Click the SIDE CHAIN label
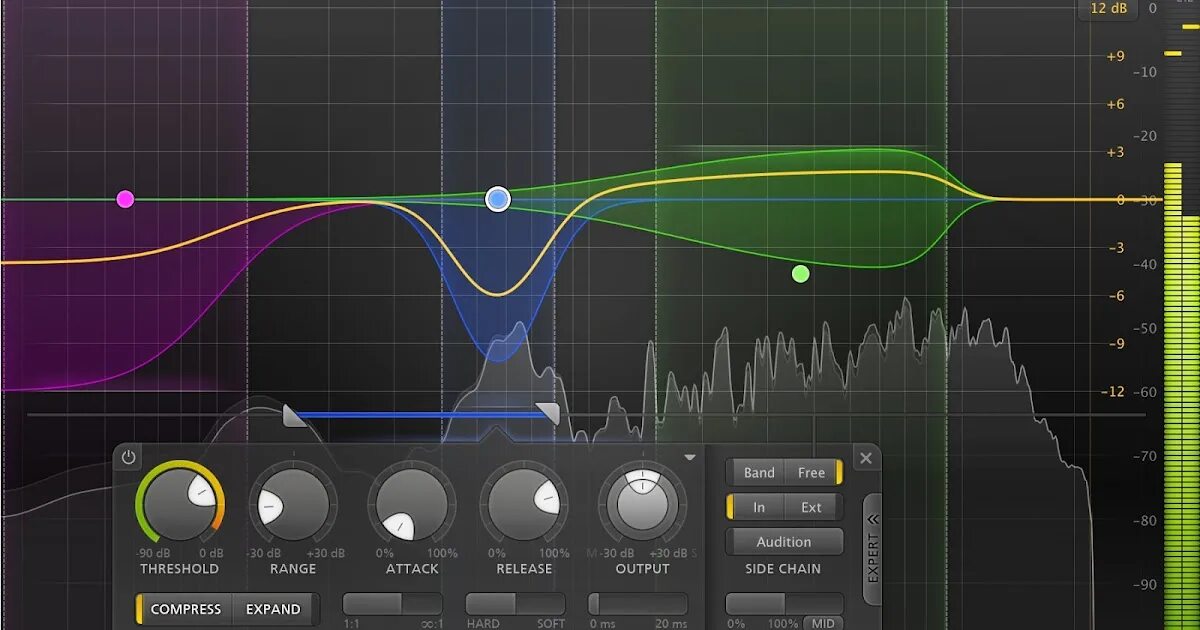 pyautogui.click(x=783, y=568)
